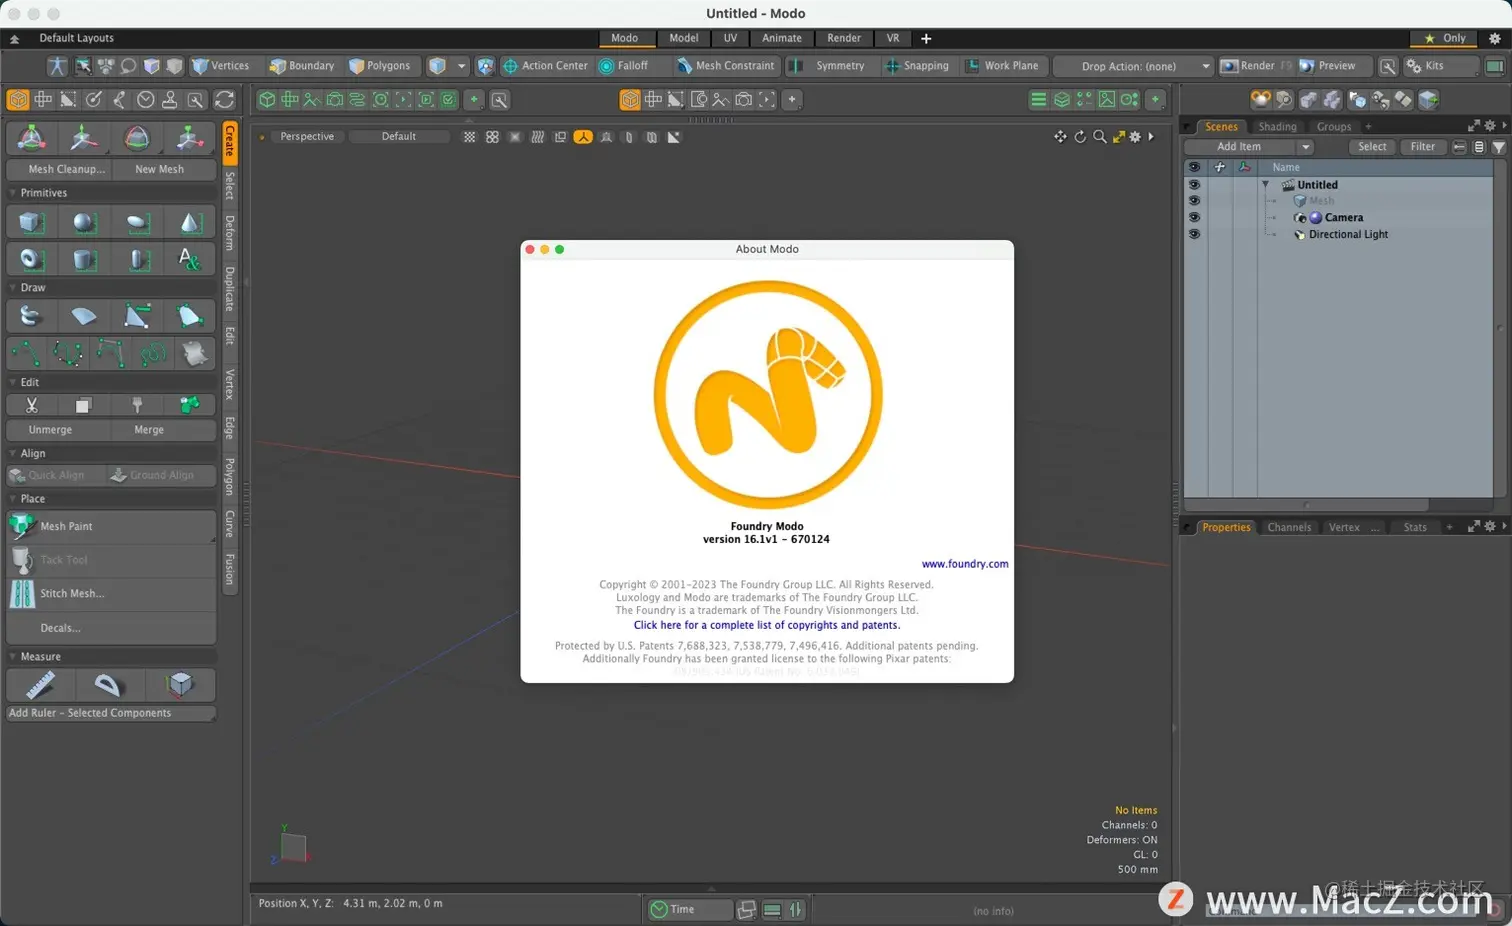Click Time button in status bar
Viewport: 1512px width, 926px height.
(x=690, y=909)
